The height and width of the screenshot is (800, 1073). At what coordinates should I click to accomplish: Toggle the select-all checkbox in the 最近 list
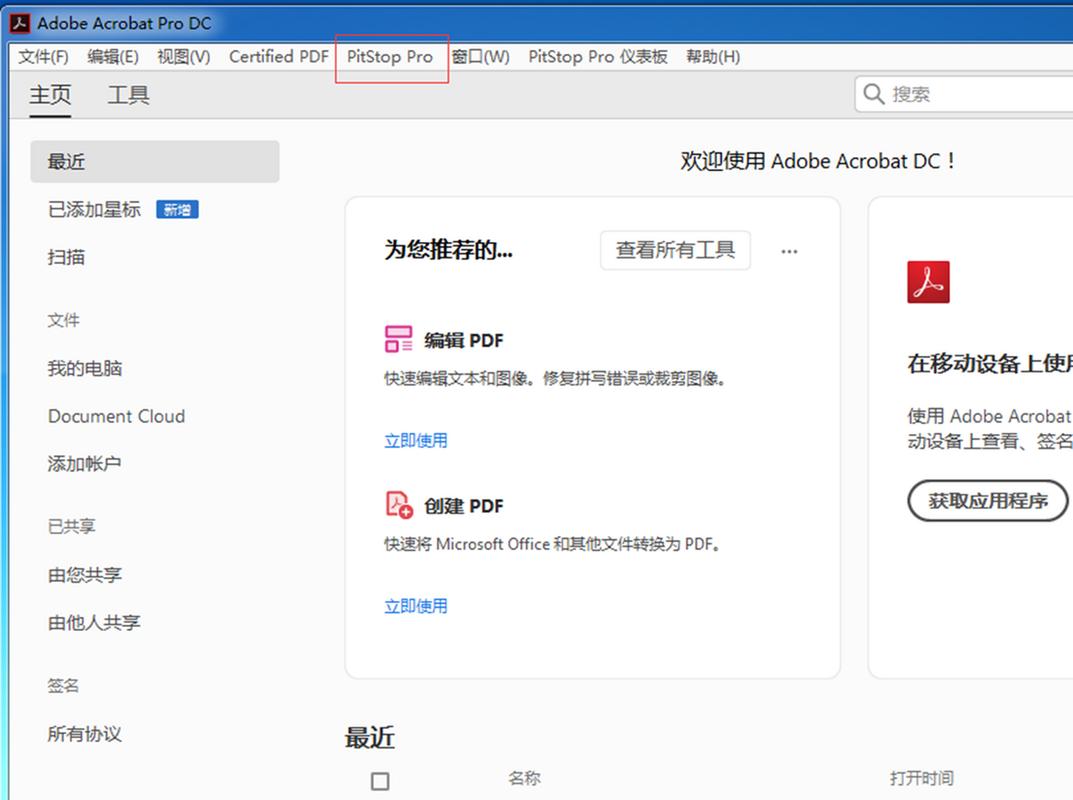click(380, 781)
